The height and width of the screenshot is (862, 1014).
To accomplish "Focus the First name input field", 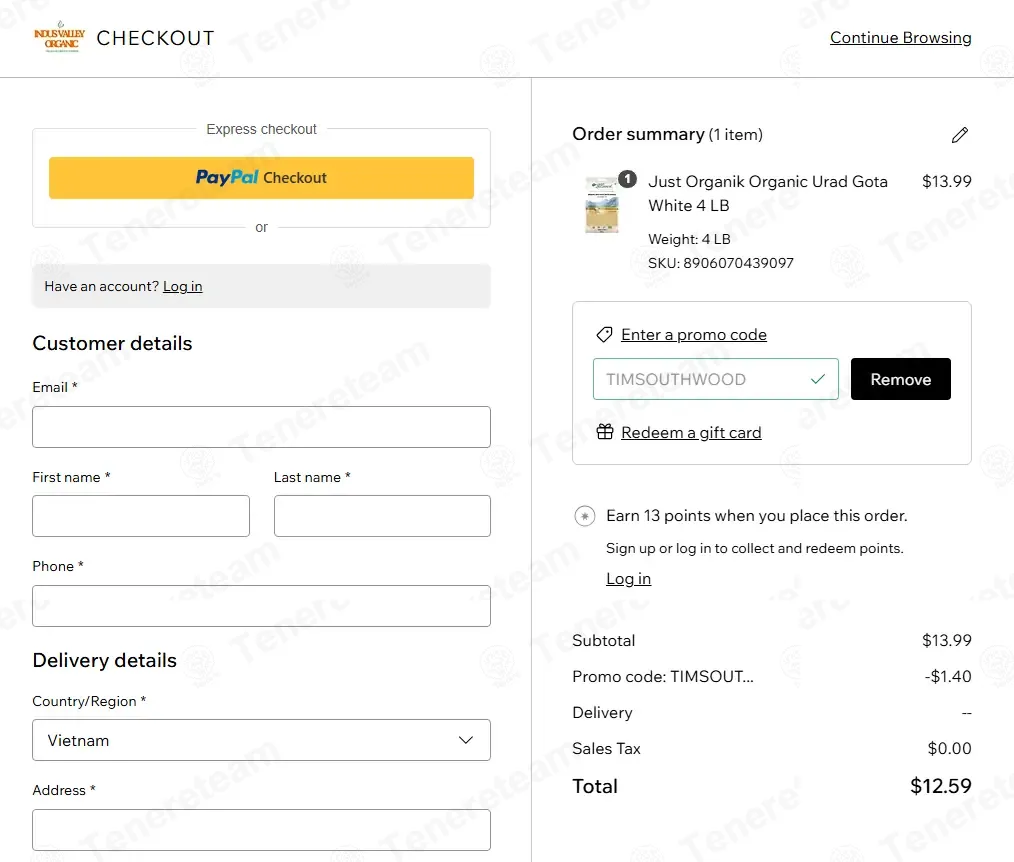I will click(141, 516).
